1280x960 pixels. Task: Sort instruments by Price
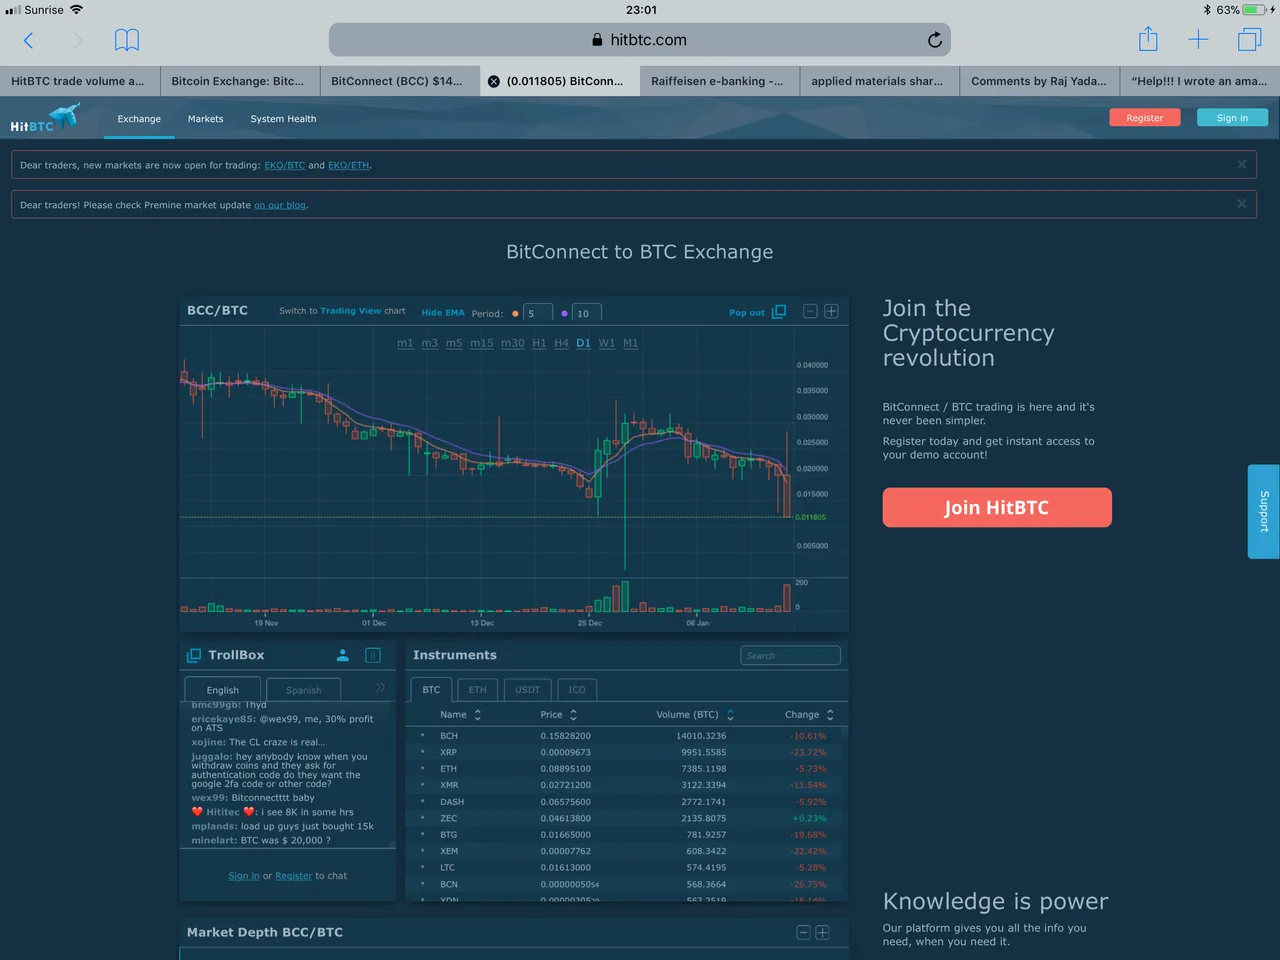tap(559, 715)
